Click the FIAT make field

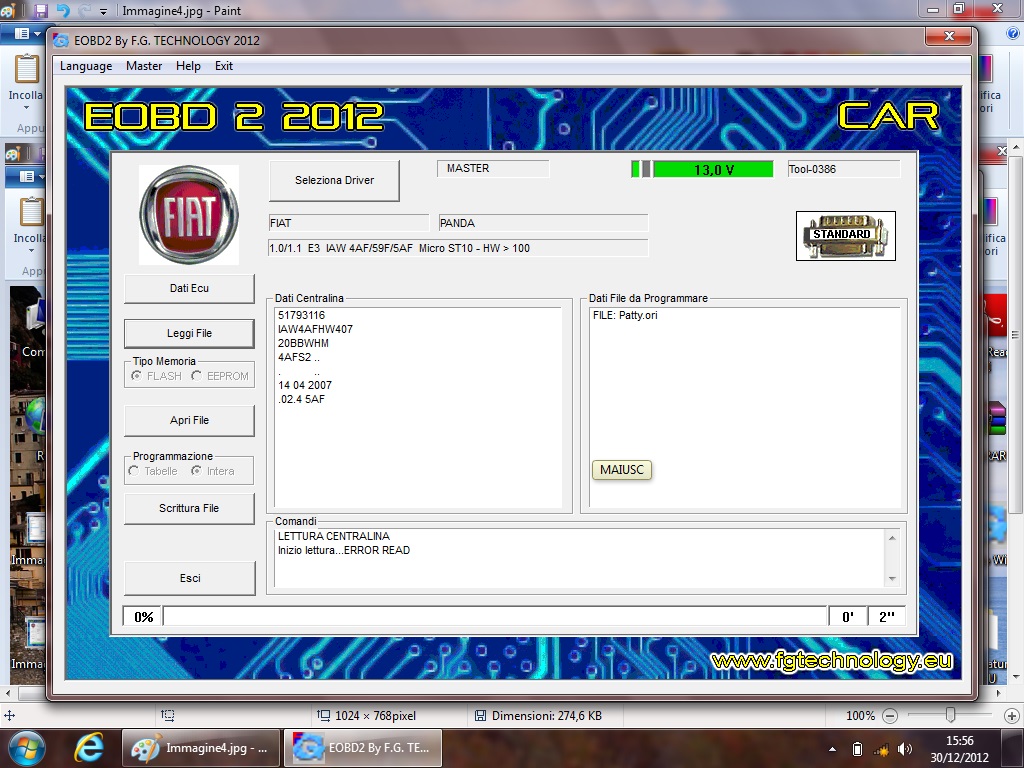click(x=349, y=223)
